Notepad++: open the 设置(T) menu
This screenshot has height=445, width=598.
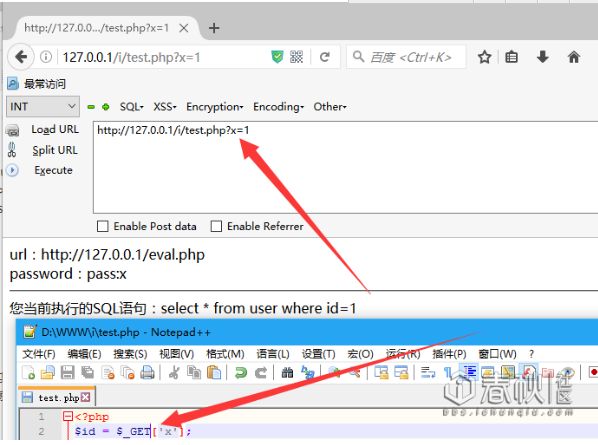click(x=318, y=354)
